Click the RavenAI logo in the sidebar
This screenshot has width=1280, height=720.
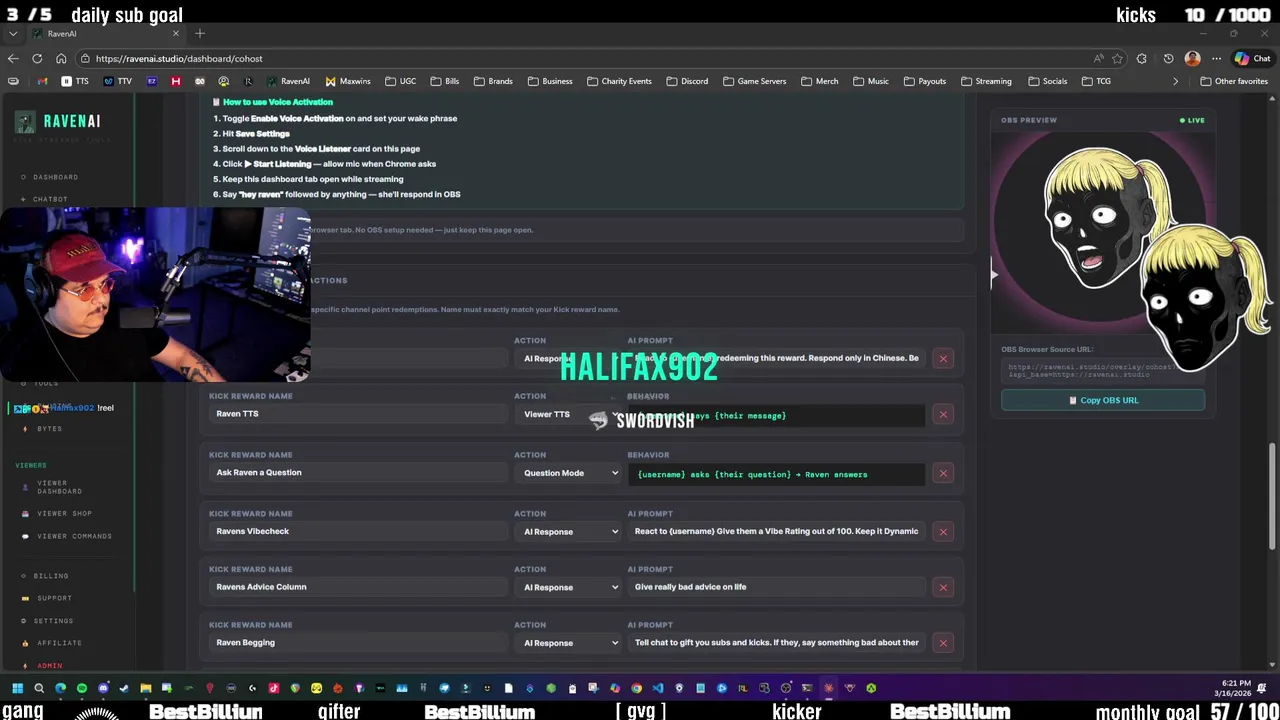click(x=58, y=122)
